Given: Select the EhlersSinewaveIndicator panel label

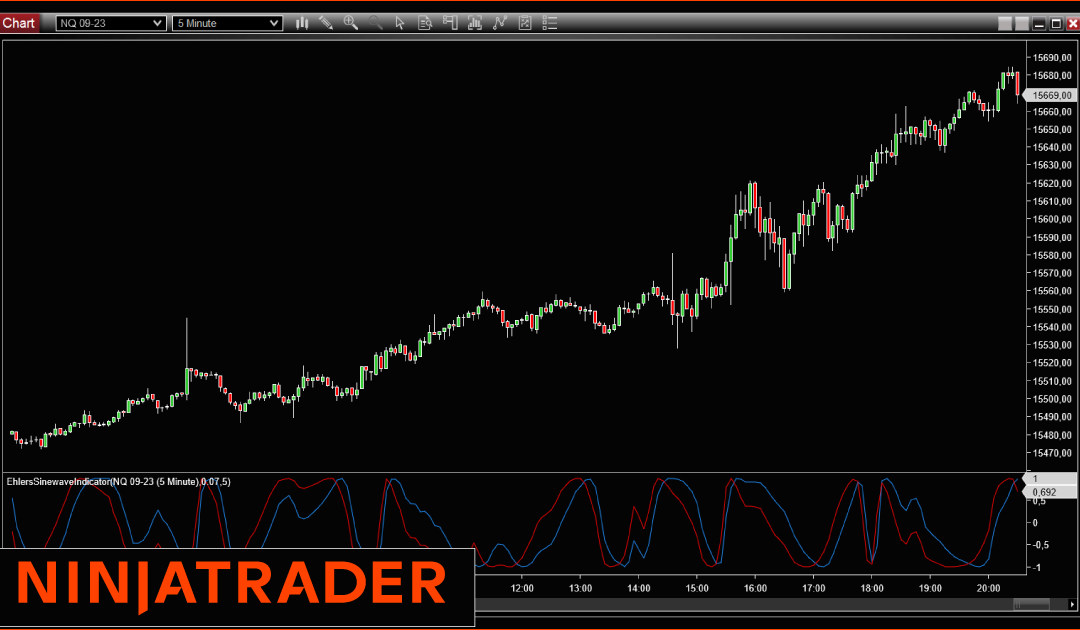Looking at the screenshot, I should 118,481.
